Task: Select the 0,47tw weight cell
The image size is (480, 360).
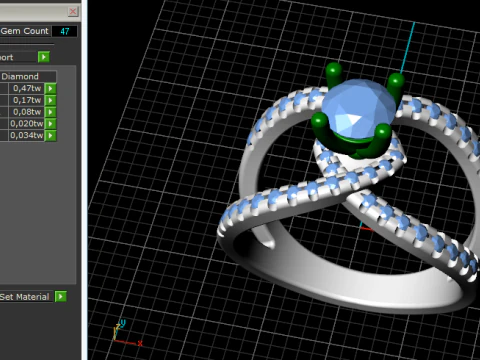Action: pos(26,88)
